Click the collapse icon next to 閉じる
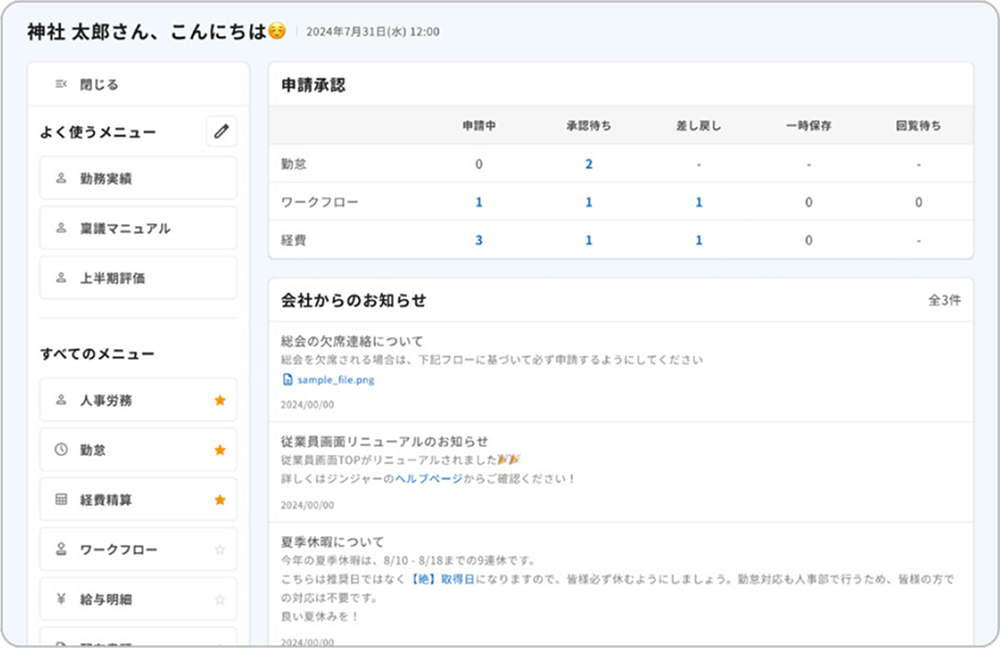This screenshot has width=1000, height=648. pos(61,85)
